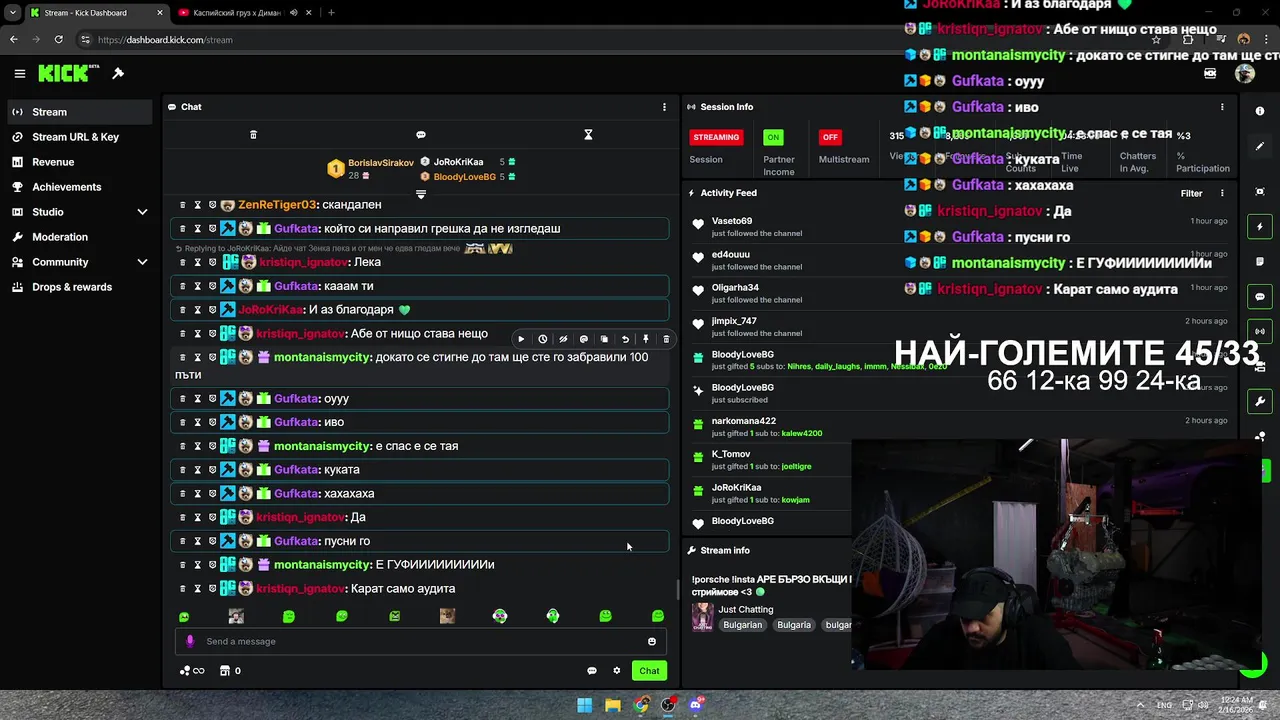
Task: Click the dog photo emote in emote row
Action: pyautogui.click(x=447, y=616)
